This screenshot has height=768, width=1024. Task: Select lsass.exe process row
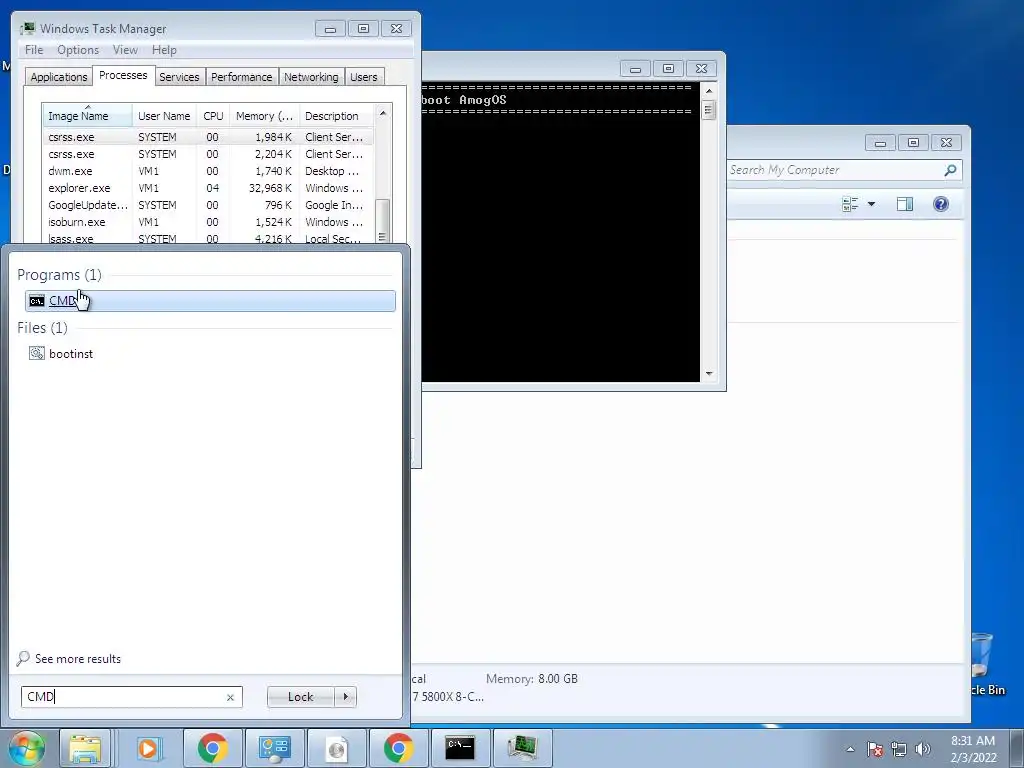pyautogui.click(x=208, y=238)
